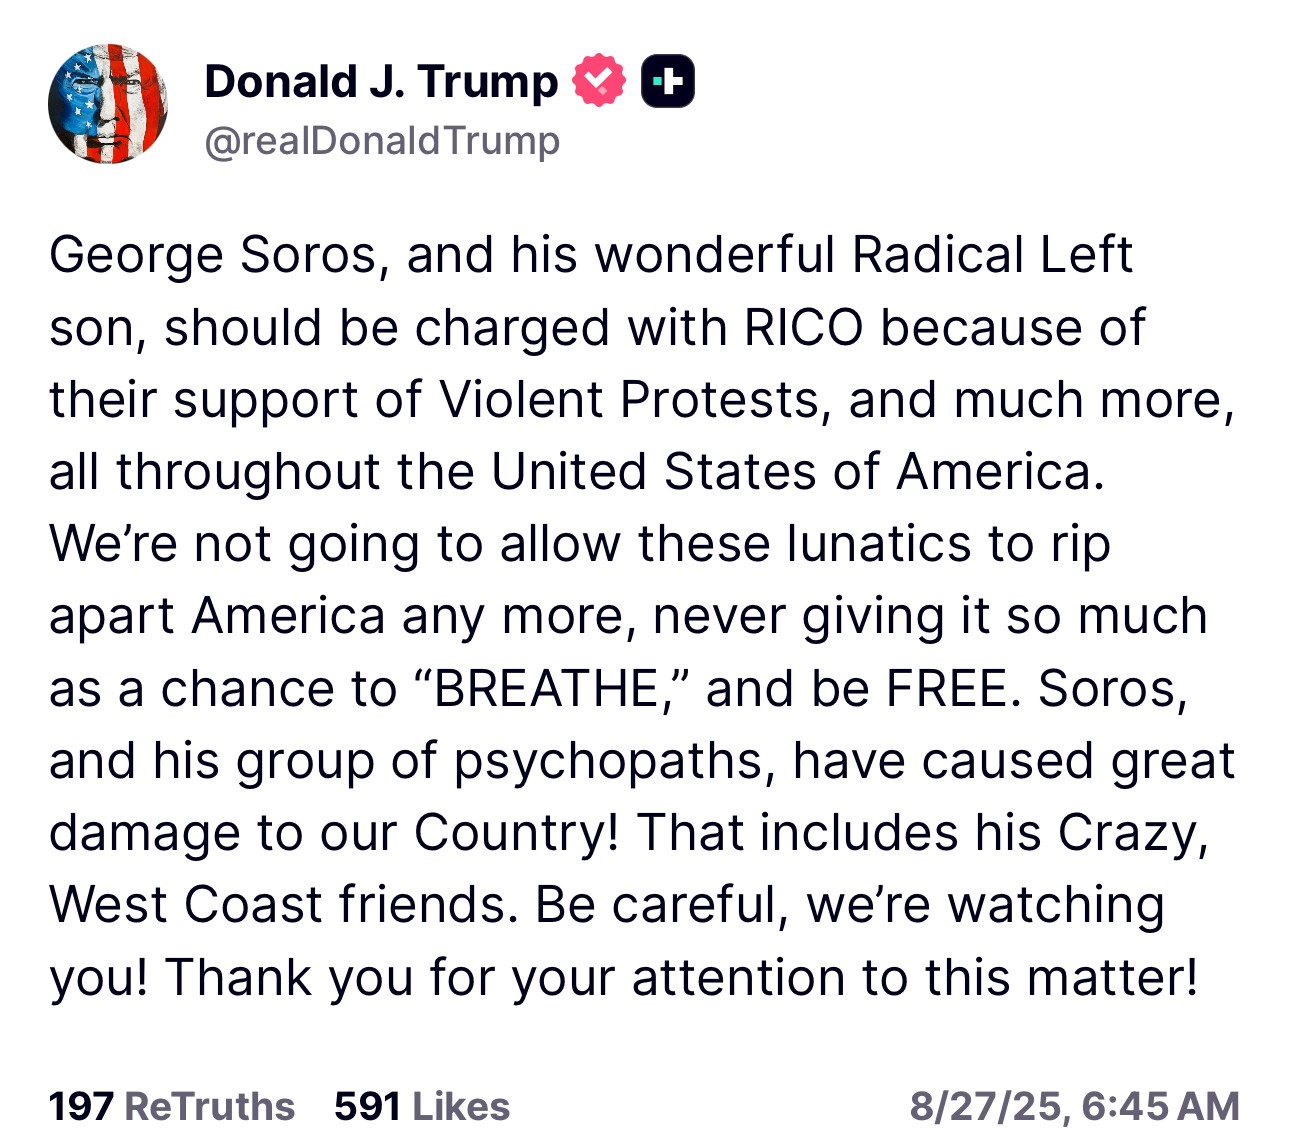
Task: Click the phrase "Radical Left" in the post
Action: 992,255
